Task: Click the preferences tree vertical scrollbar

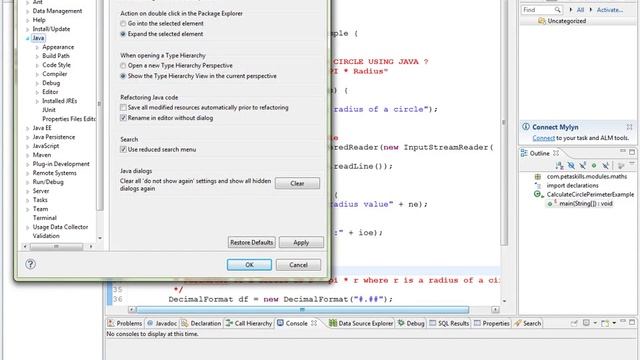Action: [x=100, y=104]
